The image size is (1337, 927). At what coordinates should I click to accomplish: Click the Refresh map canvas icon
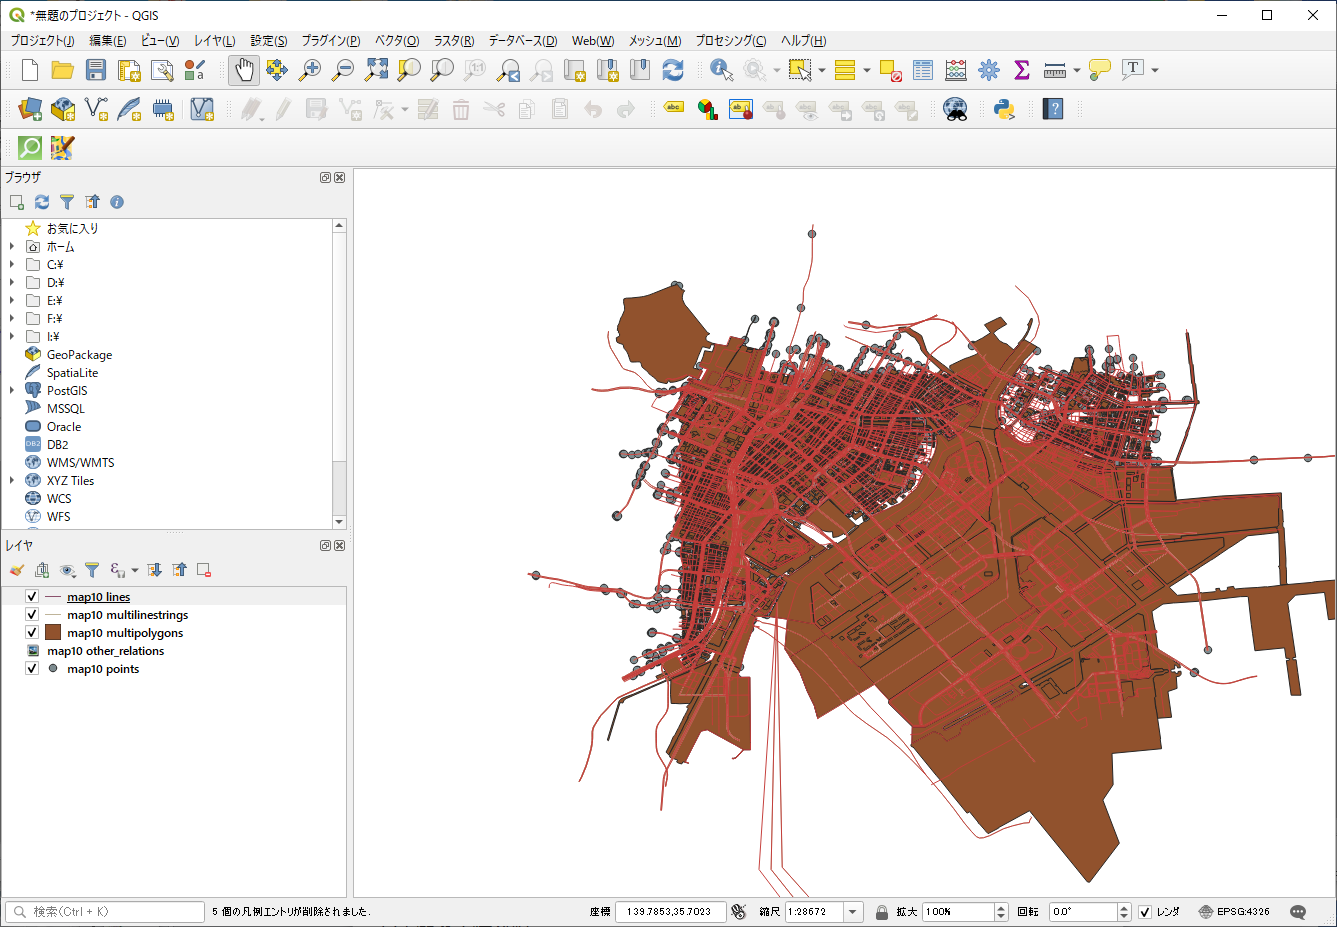673,70
